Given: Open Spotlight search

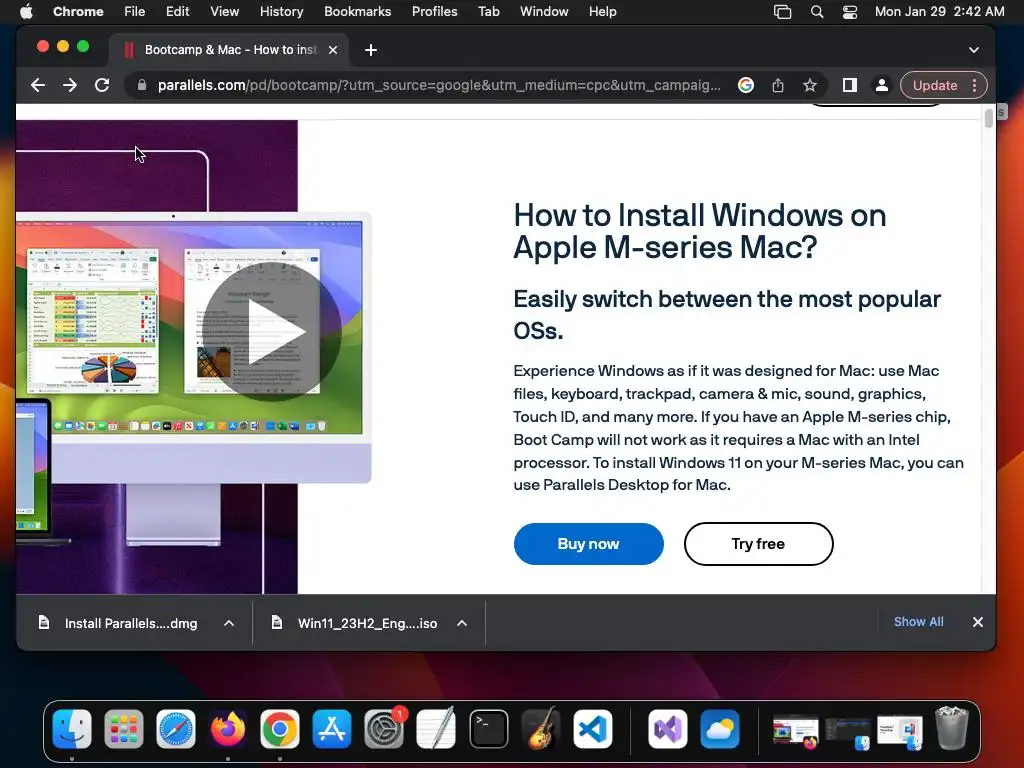Looking at the screenshot, I should [816, 12].
